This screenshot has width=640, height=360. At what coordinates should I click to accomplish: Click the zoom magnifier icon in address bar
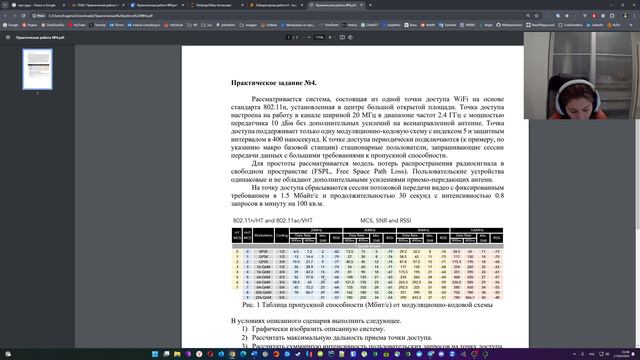pos(528,16)
